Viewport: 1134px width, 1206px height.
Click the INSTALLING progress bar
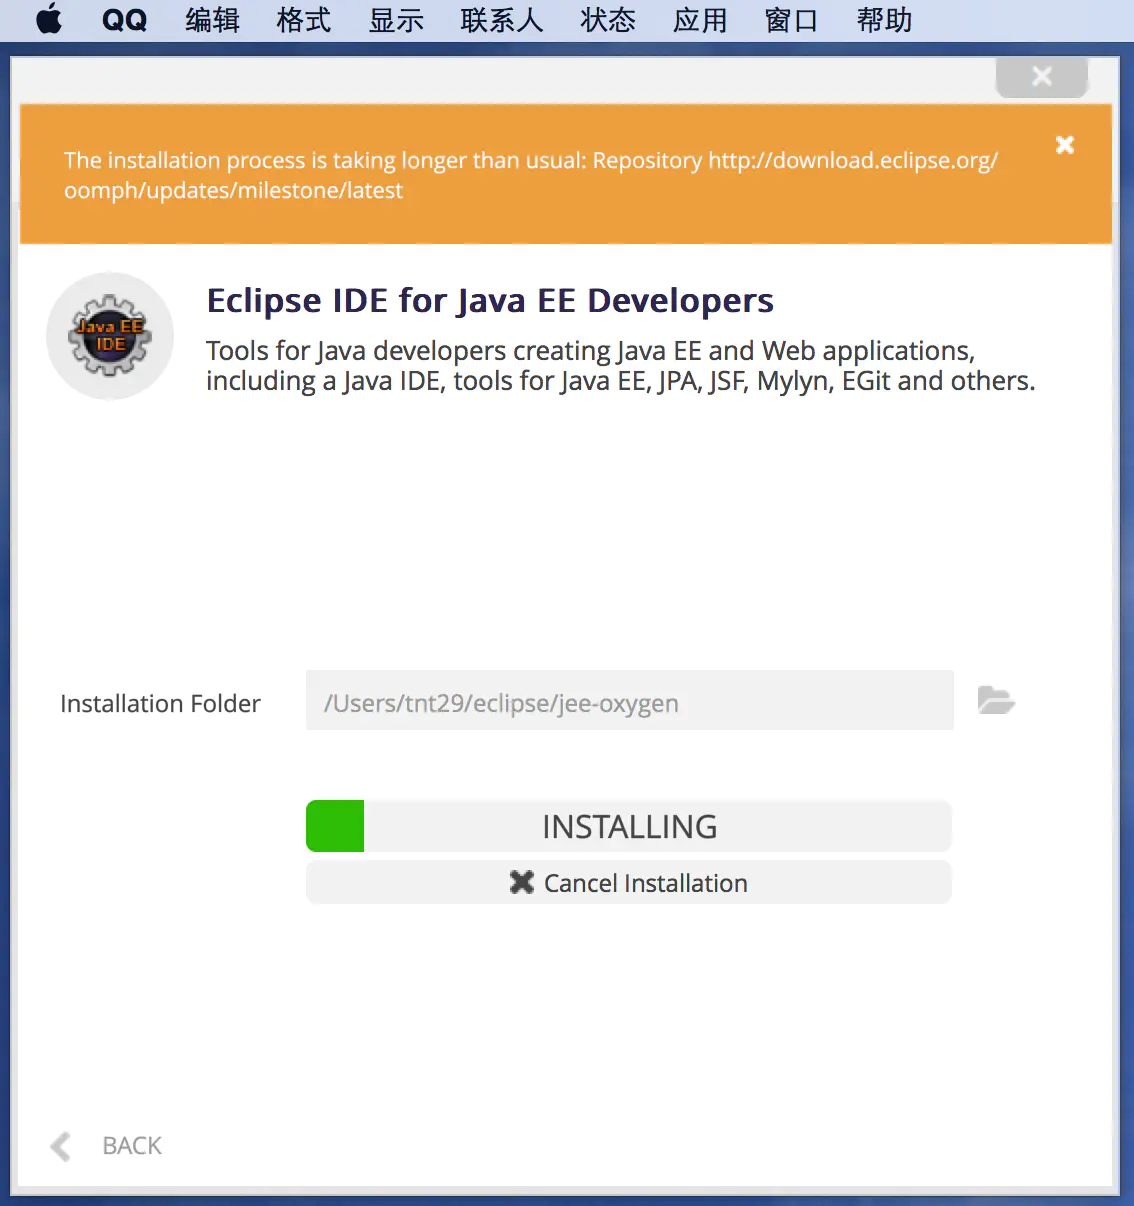[x=629, y=826]
